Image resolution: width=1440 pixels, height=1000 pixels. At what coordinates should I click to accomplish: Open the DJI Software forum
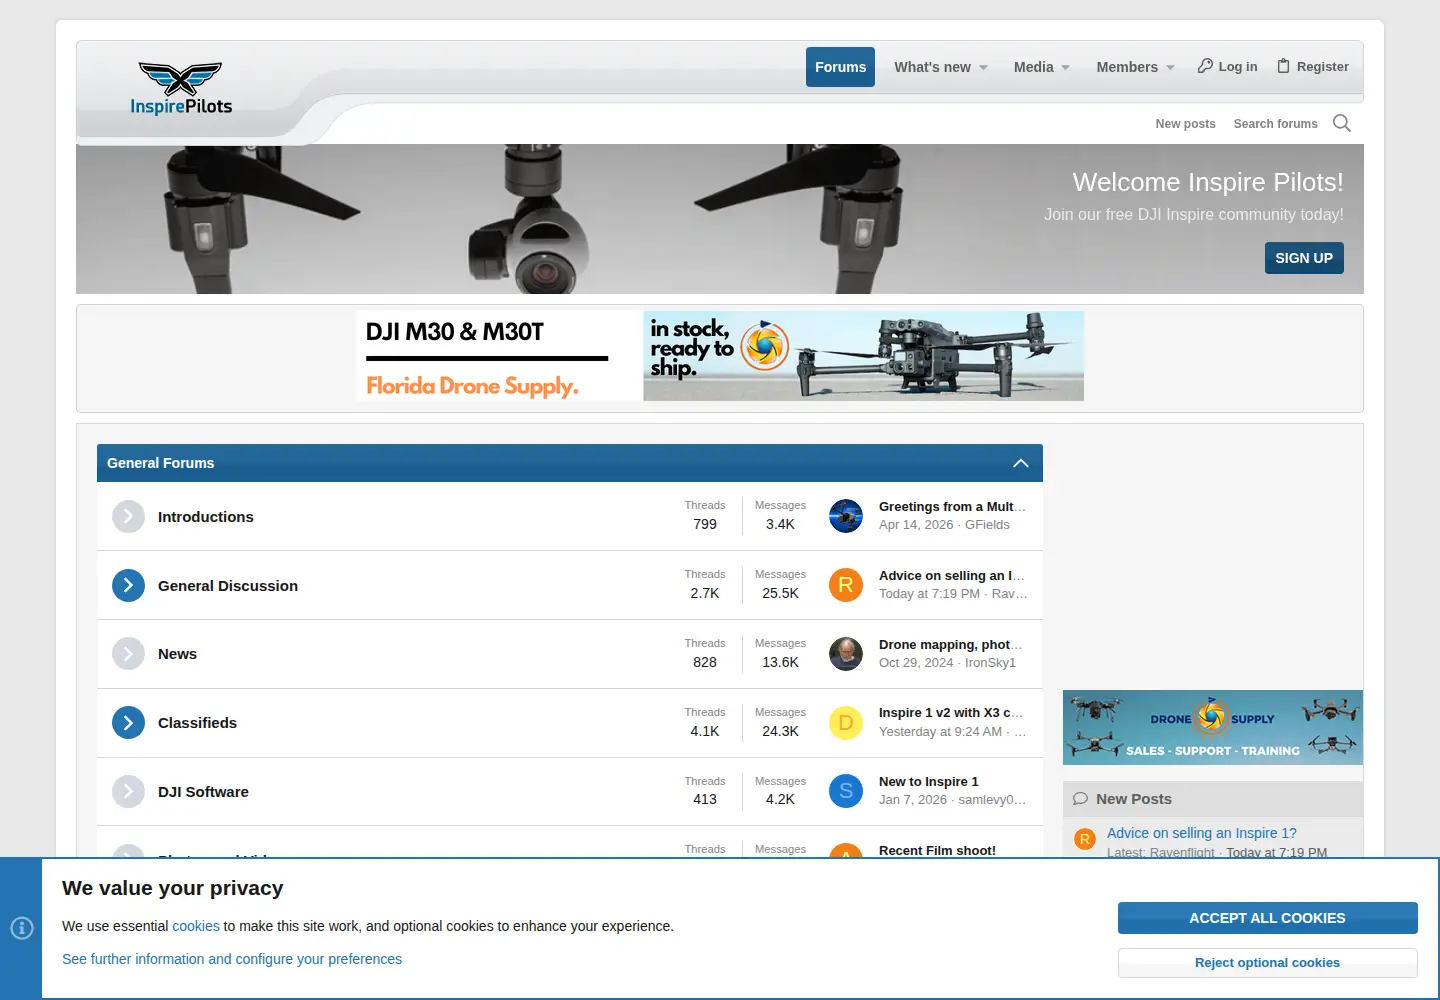tap(203, 792)
